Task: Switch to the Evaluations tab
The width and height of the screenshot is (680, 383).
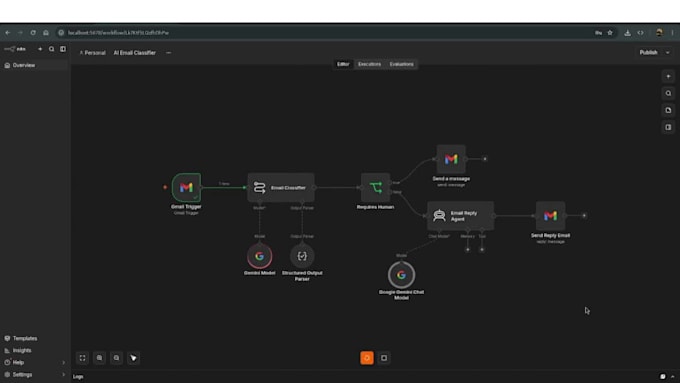Action: (402, 64)
